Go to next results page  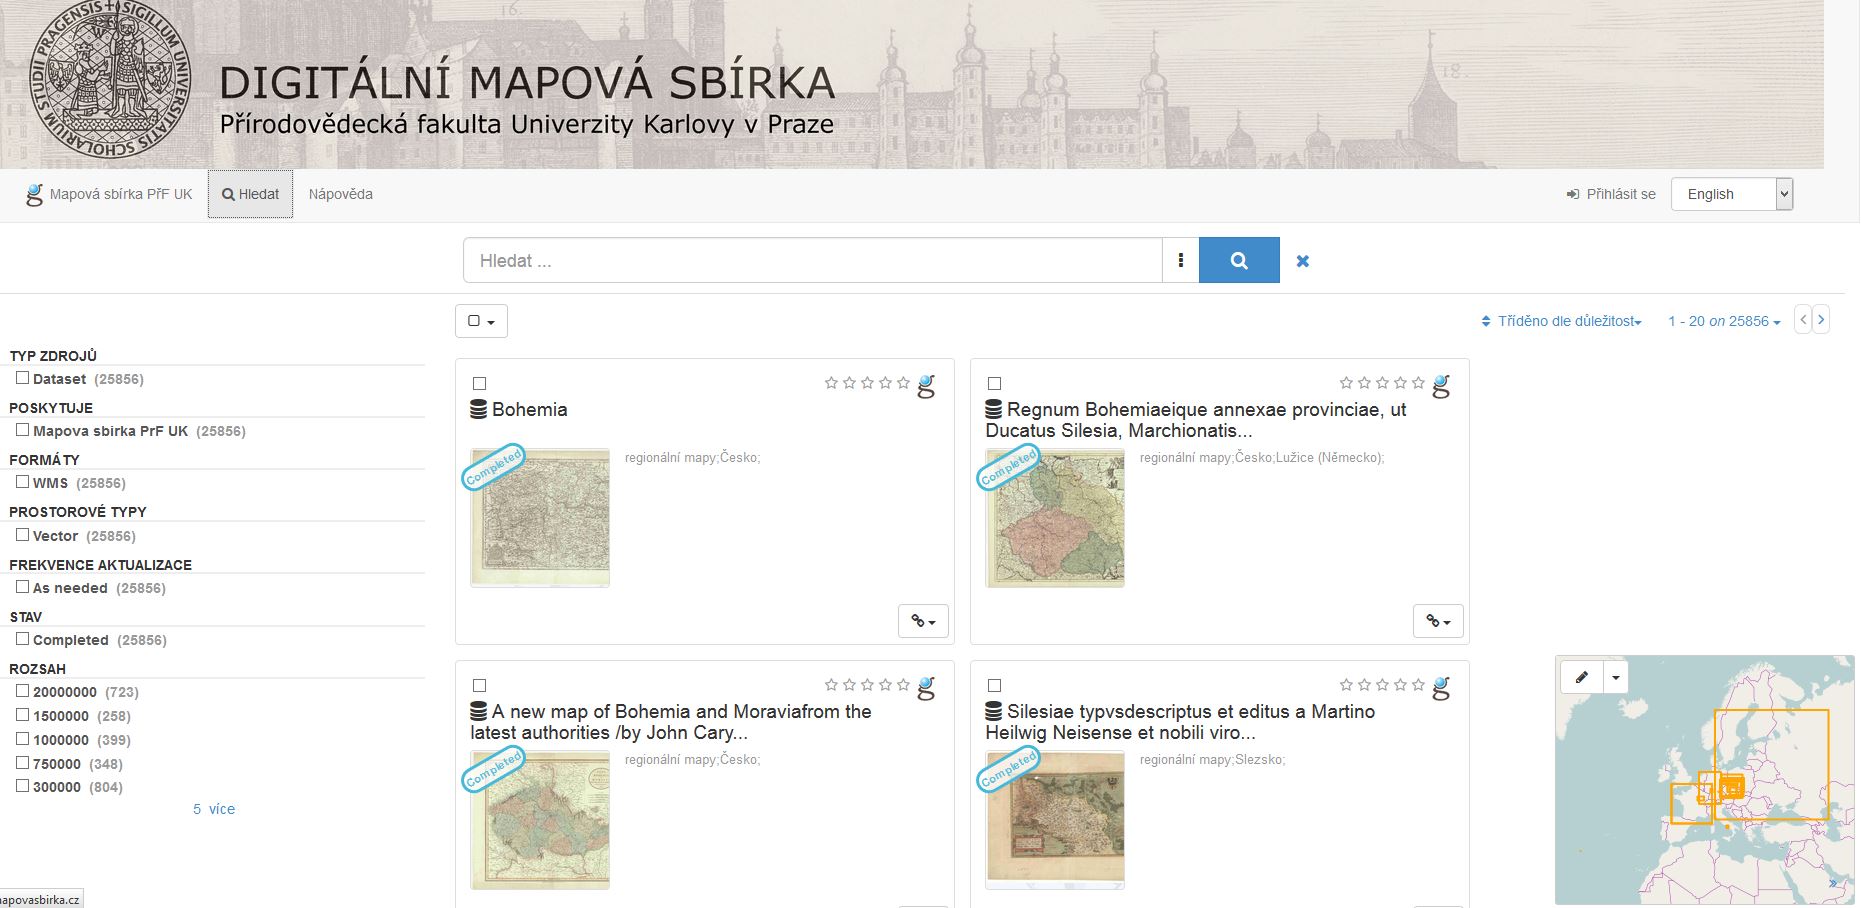point(1821,320)
